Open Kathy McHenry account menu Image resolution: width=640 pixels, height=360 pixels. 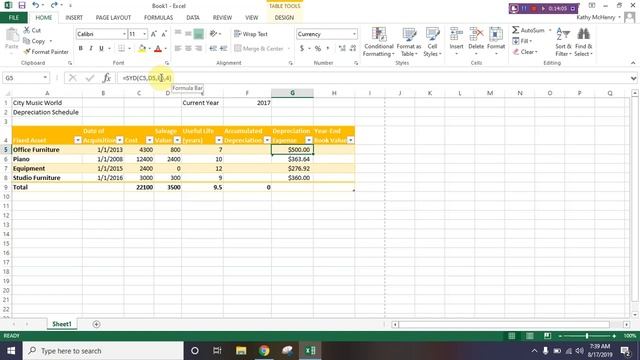click(598, 17)
